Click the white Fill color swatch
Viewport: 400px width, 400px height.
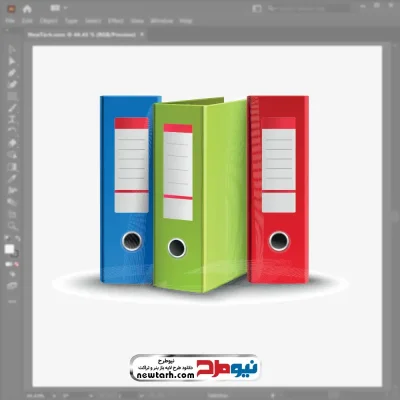click(x=9, y=249)
